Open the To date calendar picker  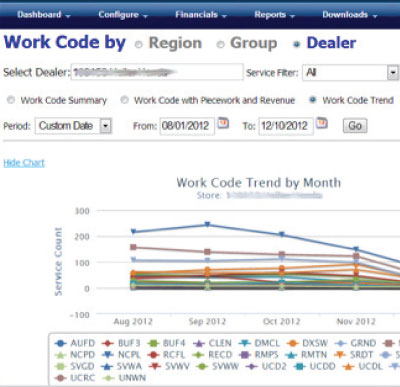click(322, 123)
